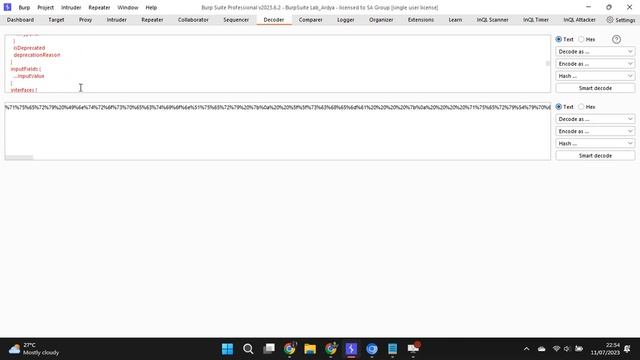Viewport: 640px width, 360px height.
Task: Click vertical scrollbar thumb of first text area
Action: (x=548, y=63)
